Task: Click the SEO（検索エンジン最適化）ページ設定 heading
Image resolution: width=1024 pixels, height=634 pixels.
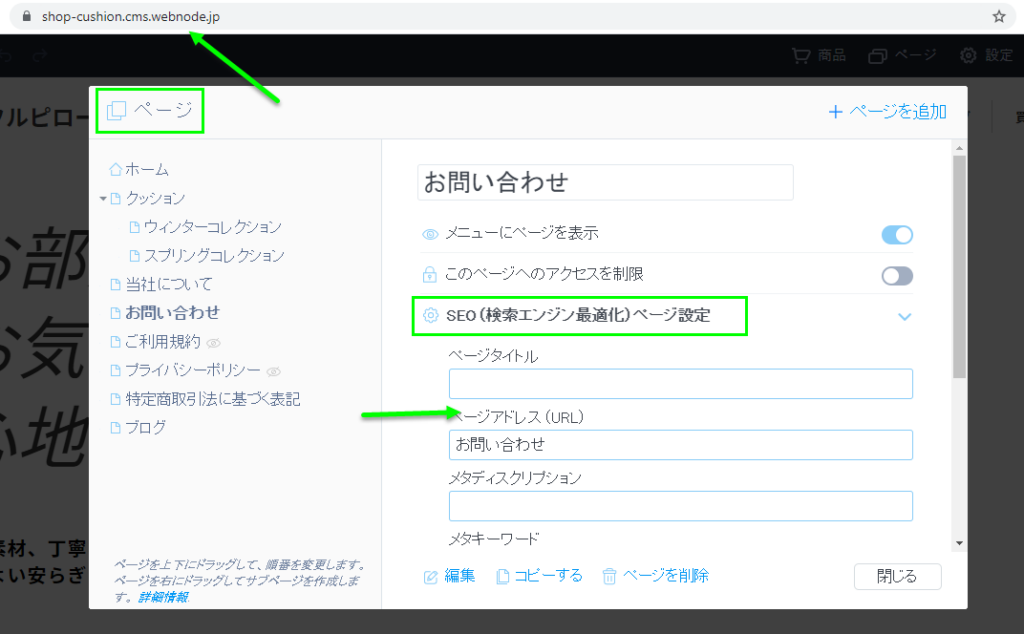Action: pyautogui.click(x=578, y=315)
